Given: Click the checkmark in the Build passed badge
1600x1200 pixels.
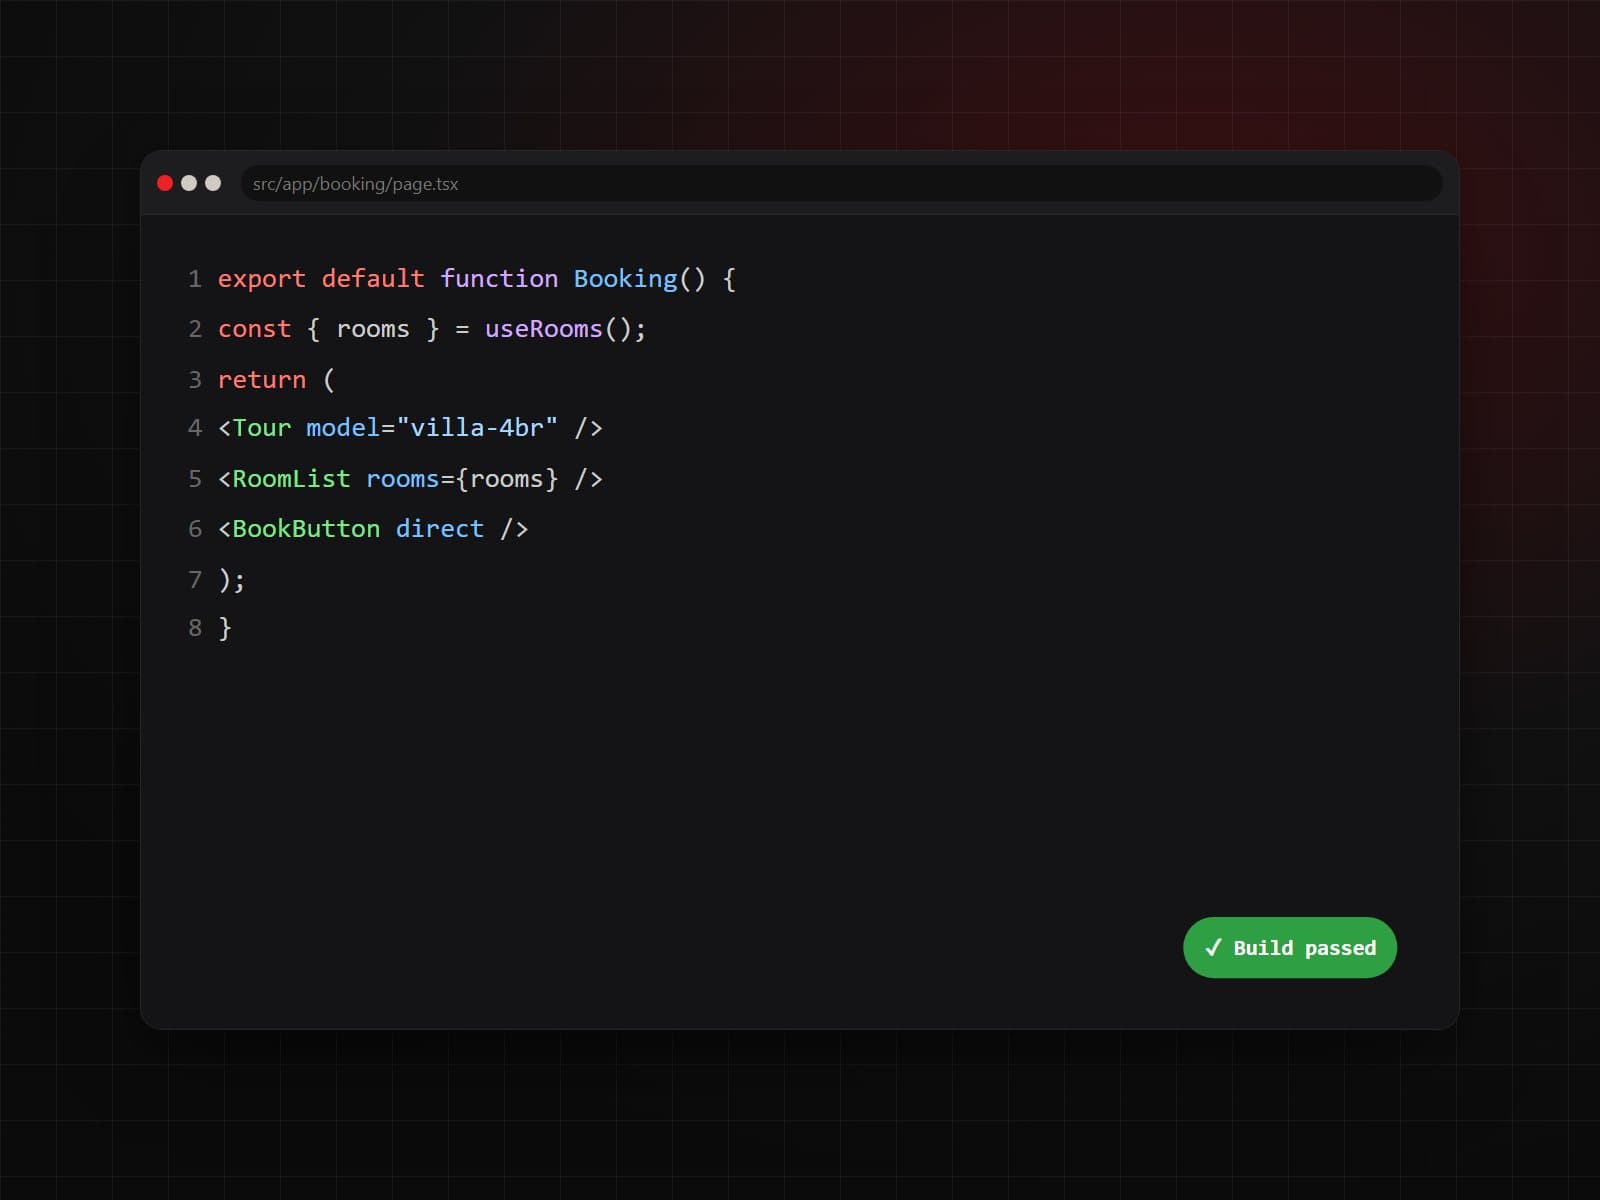Looking at the screenshot, I should pyautogui.click(x=1213, y=947).
